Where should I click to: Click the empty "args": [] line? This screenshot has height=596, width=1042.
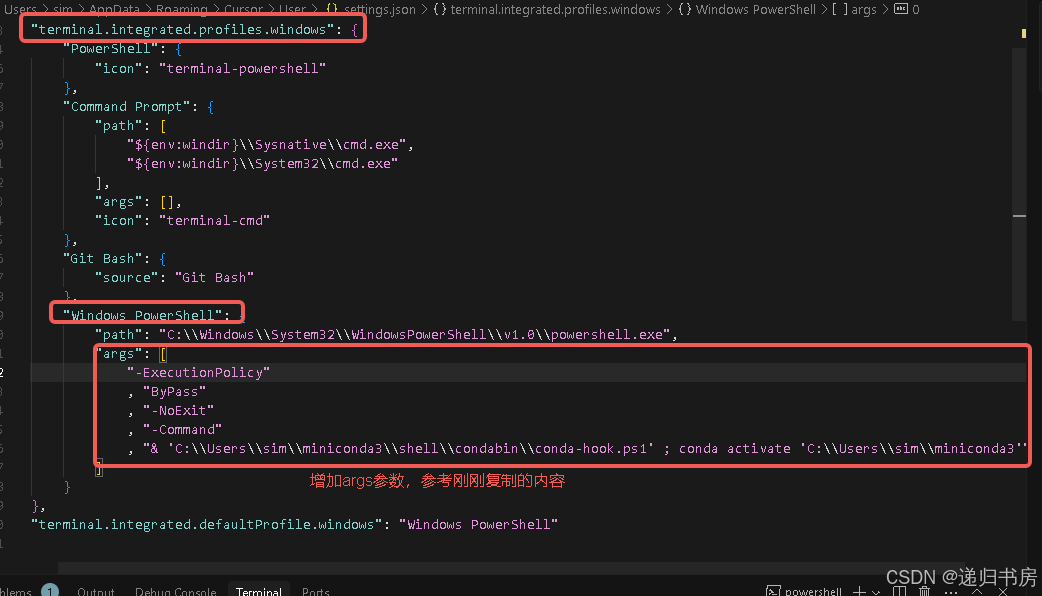click(x=138, y=201)
